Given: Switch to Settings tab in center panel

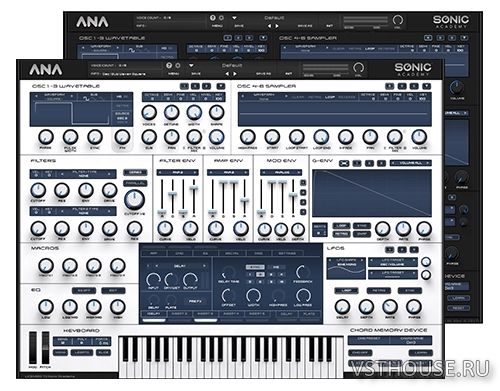Looking at the screenshot, I should [x=287, y=254].
